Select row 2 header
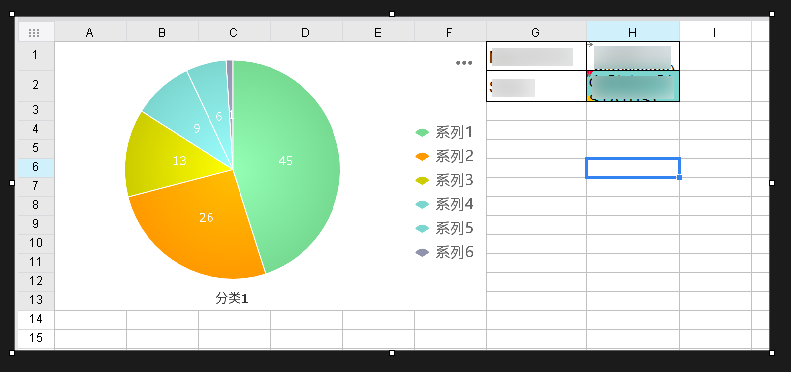This screenshot has width=791, height=372. pos(35,85)
